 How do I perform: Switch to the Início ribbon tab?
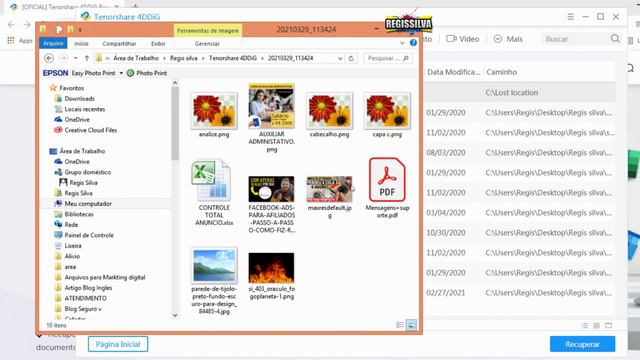tap(81, 44)
